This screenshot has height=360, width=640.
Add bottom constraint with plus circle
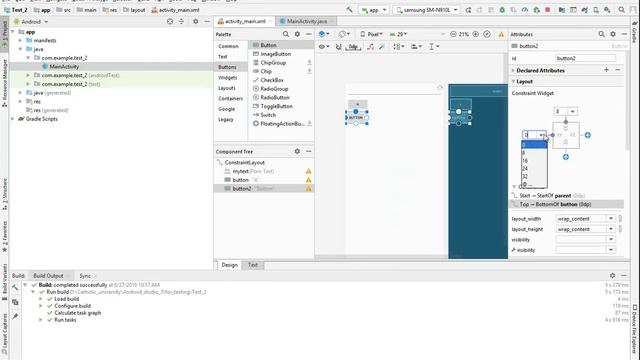tap(566, 157)
